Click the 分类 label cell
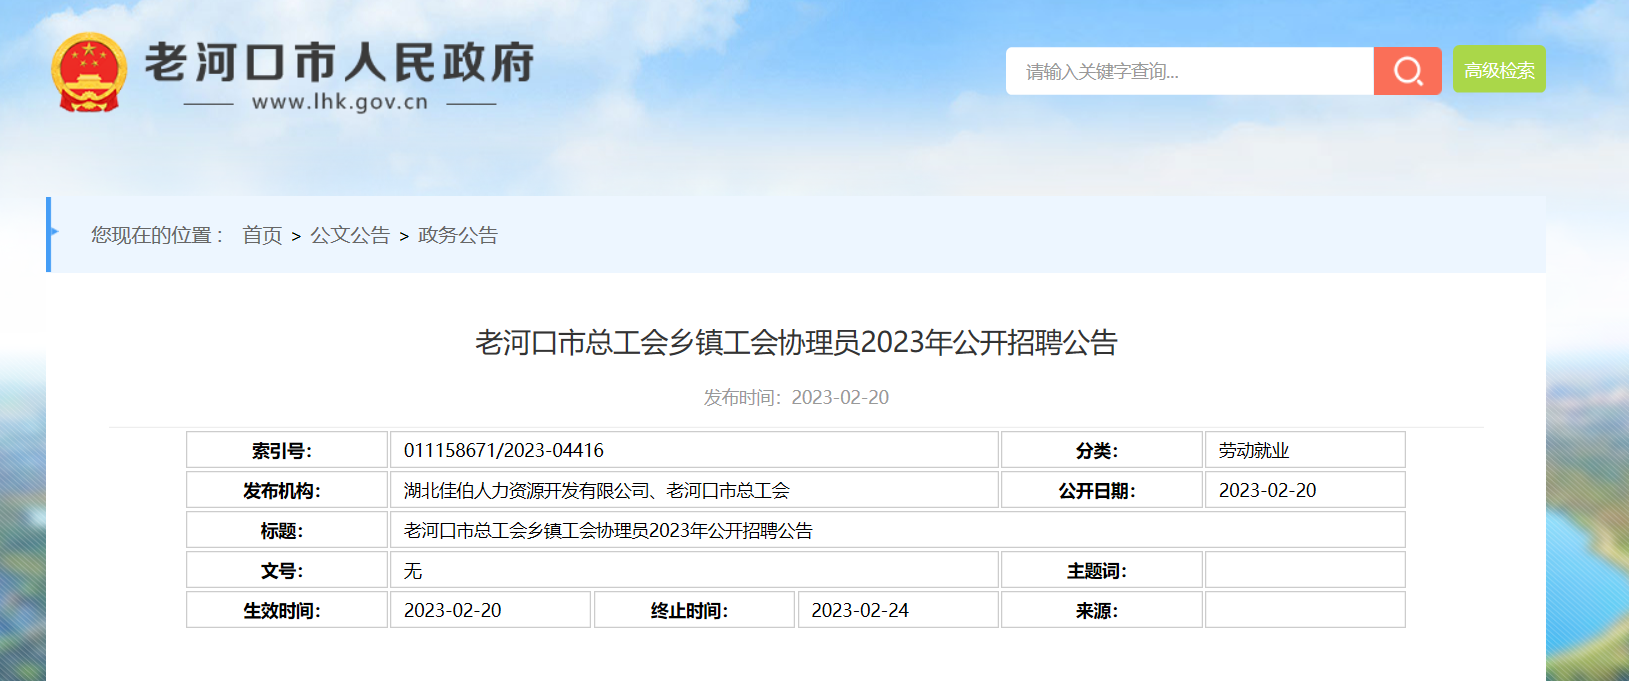 (x=1102, y=450)
